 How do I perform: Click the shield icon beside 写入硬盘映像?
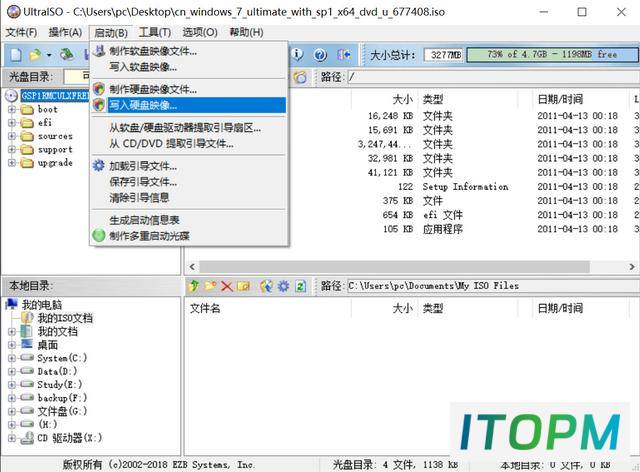(x=99, y=105)
